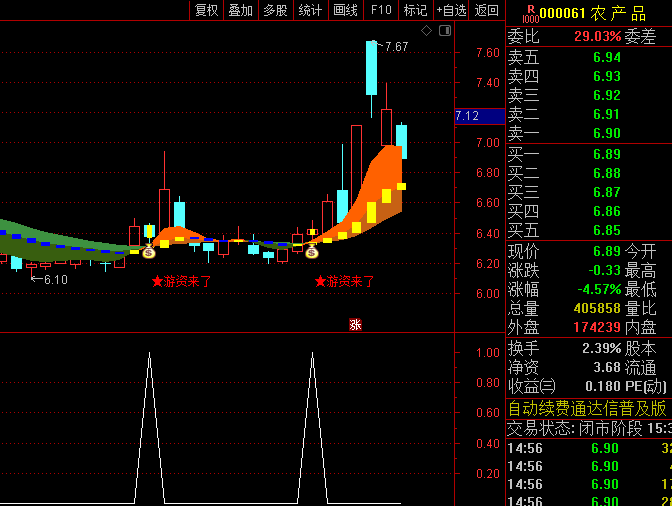Click the second red star 游资来了 marker
The width and height of the screenshot is (672, 506).
(x=320, y=282)
